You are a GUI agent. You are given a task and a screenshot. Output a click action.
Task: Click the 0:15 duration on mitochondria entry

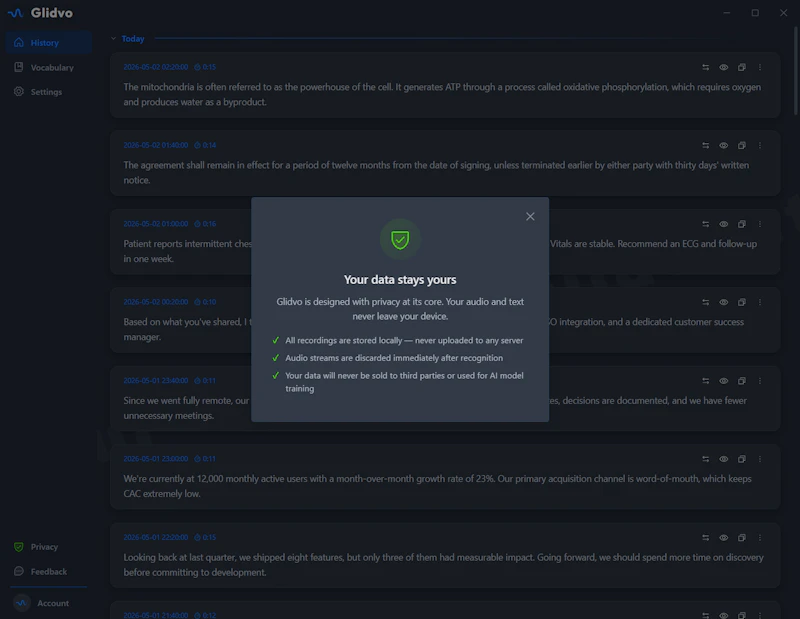tap(205, 67)
